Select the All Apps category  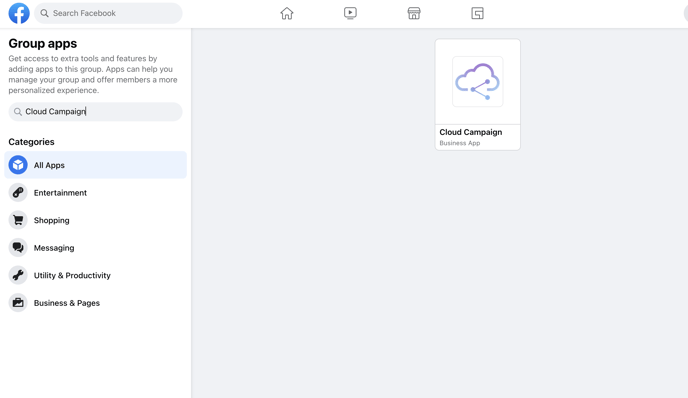click(95, 165)
